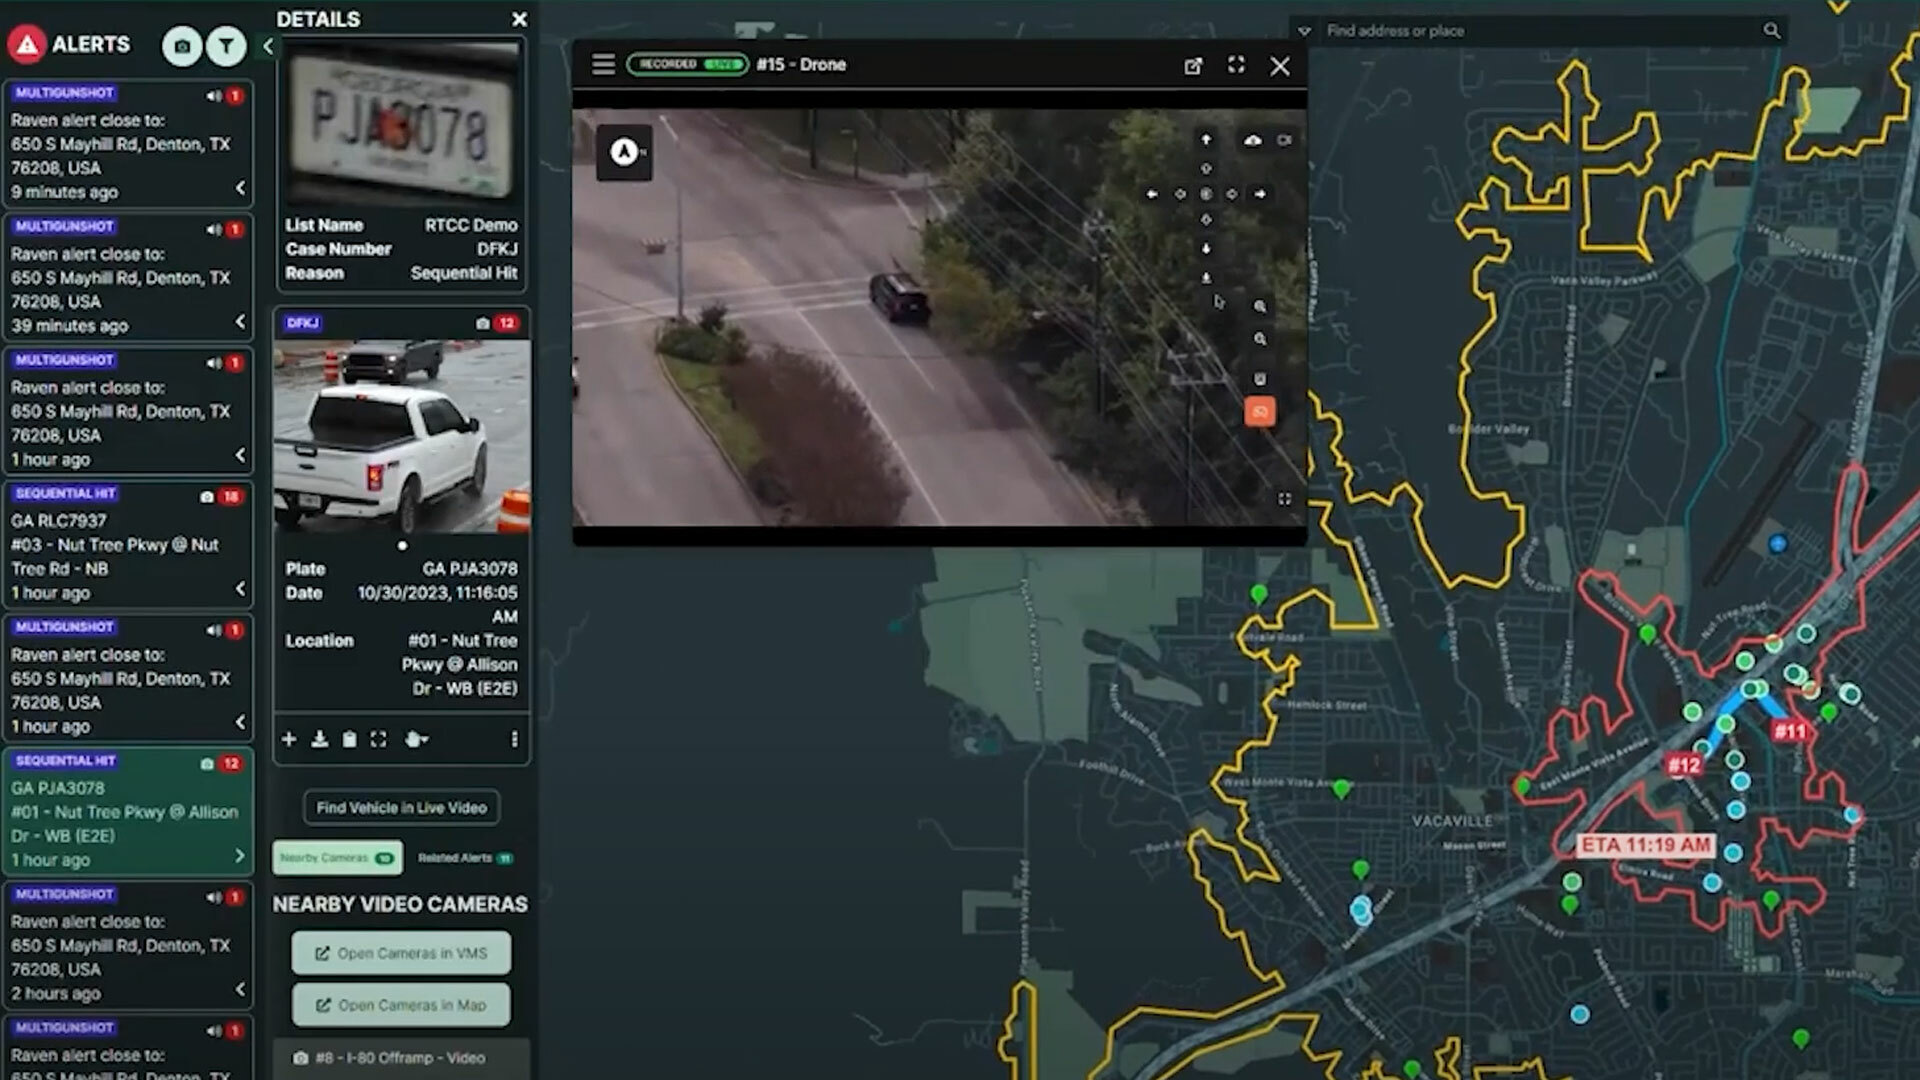Expand the GA RLC7937 sequential hit alert
Image resolution: width=1920 pixels, height=1080 pixels.
point(240,589)
